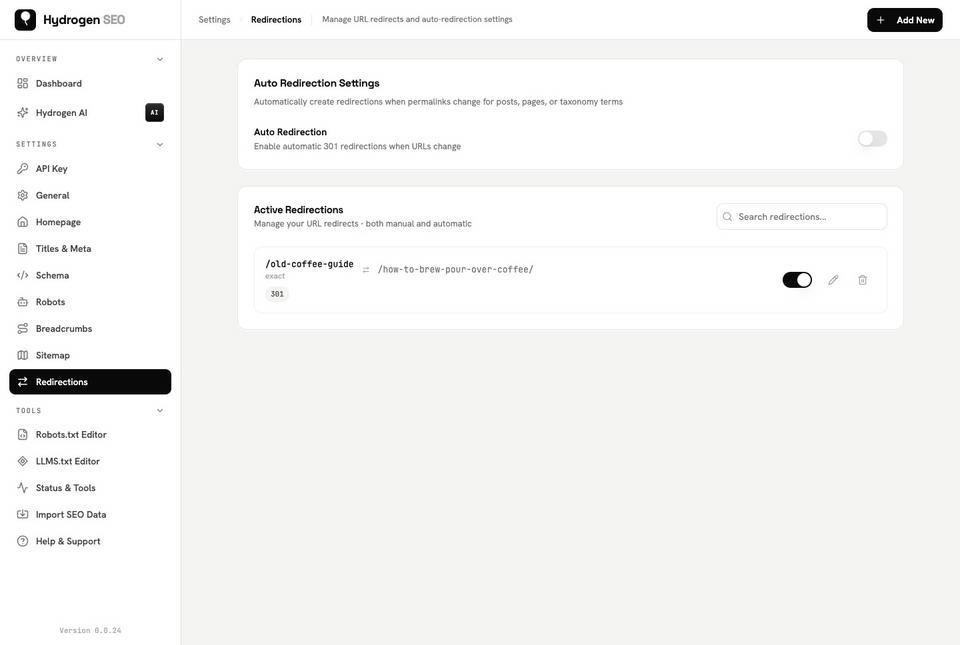
Task: Click the Dashboard grid icon
Action: pos(23,83)
